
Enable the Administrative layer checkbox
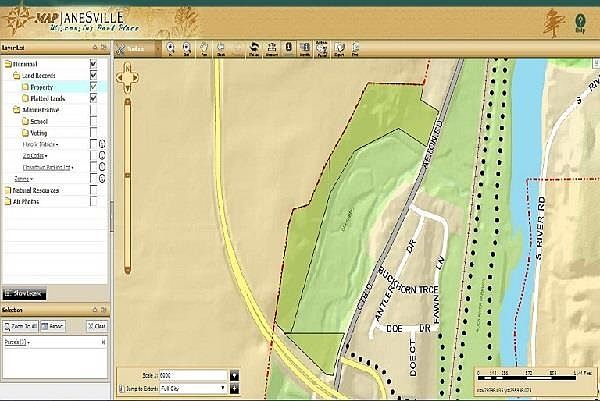coord(93,109)
